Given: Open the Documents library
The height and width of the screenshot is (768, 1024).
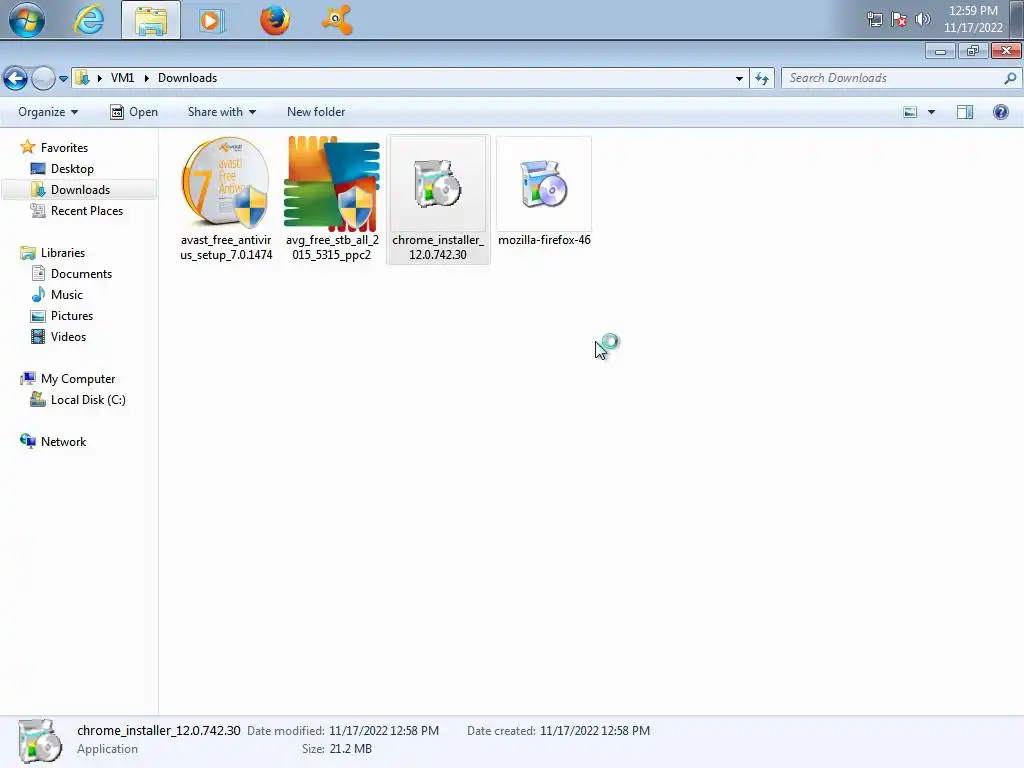Looking at the screenshot, I should pyautogui.click(x=81, y=273).
